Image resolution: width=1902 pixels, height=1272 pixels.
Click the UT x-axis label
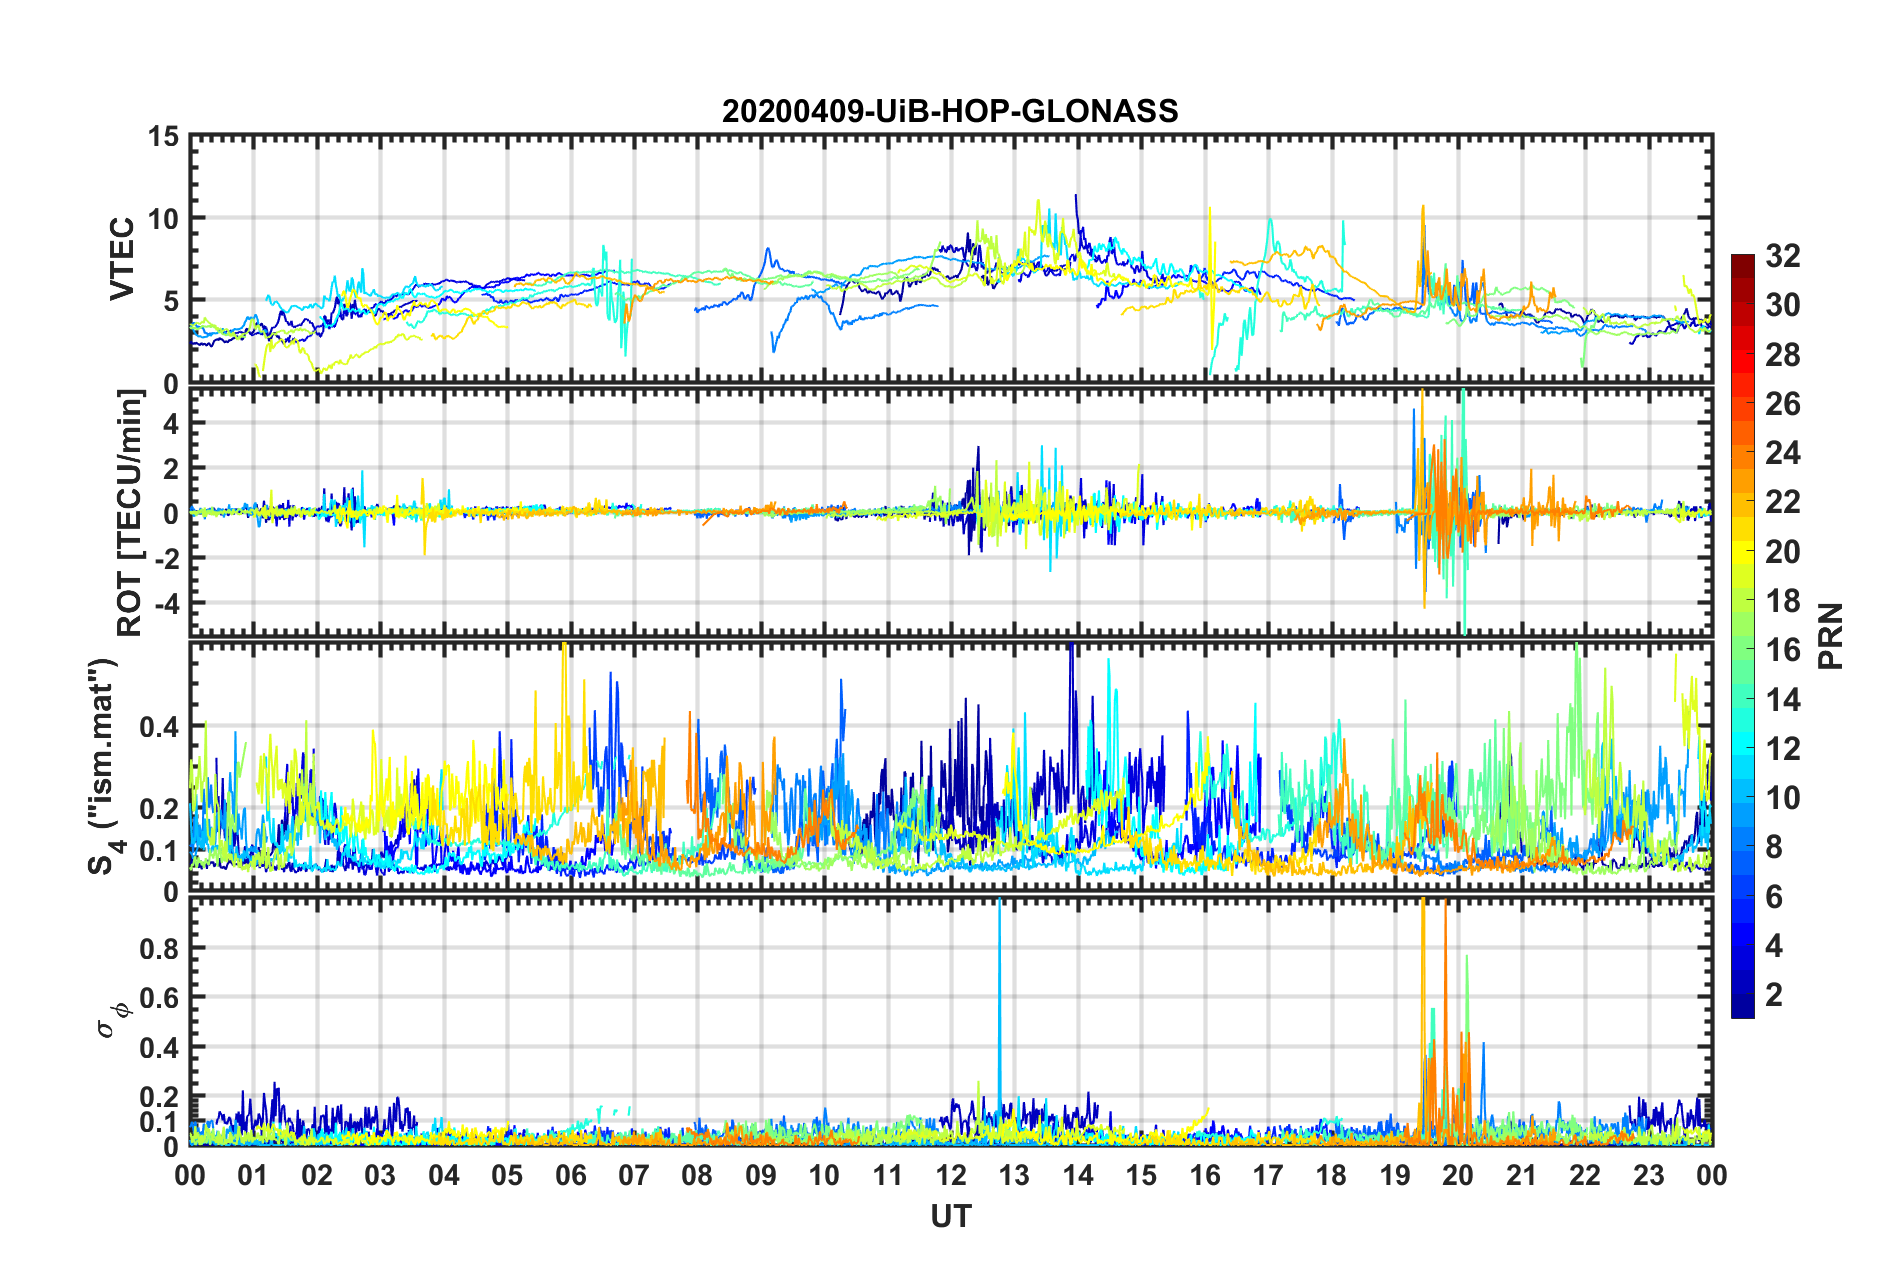click(950, 1216)
